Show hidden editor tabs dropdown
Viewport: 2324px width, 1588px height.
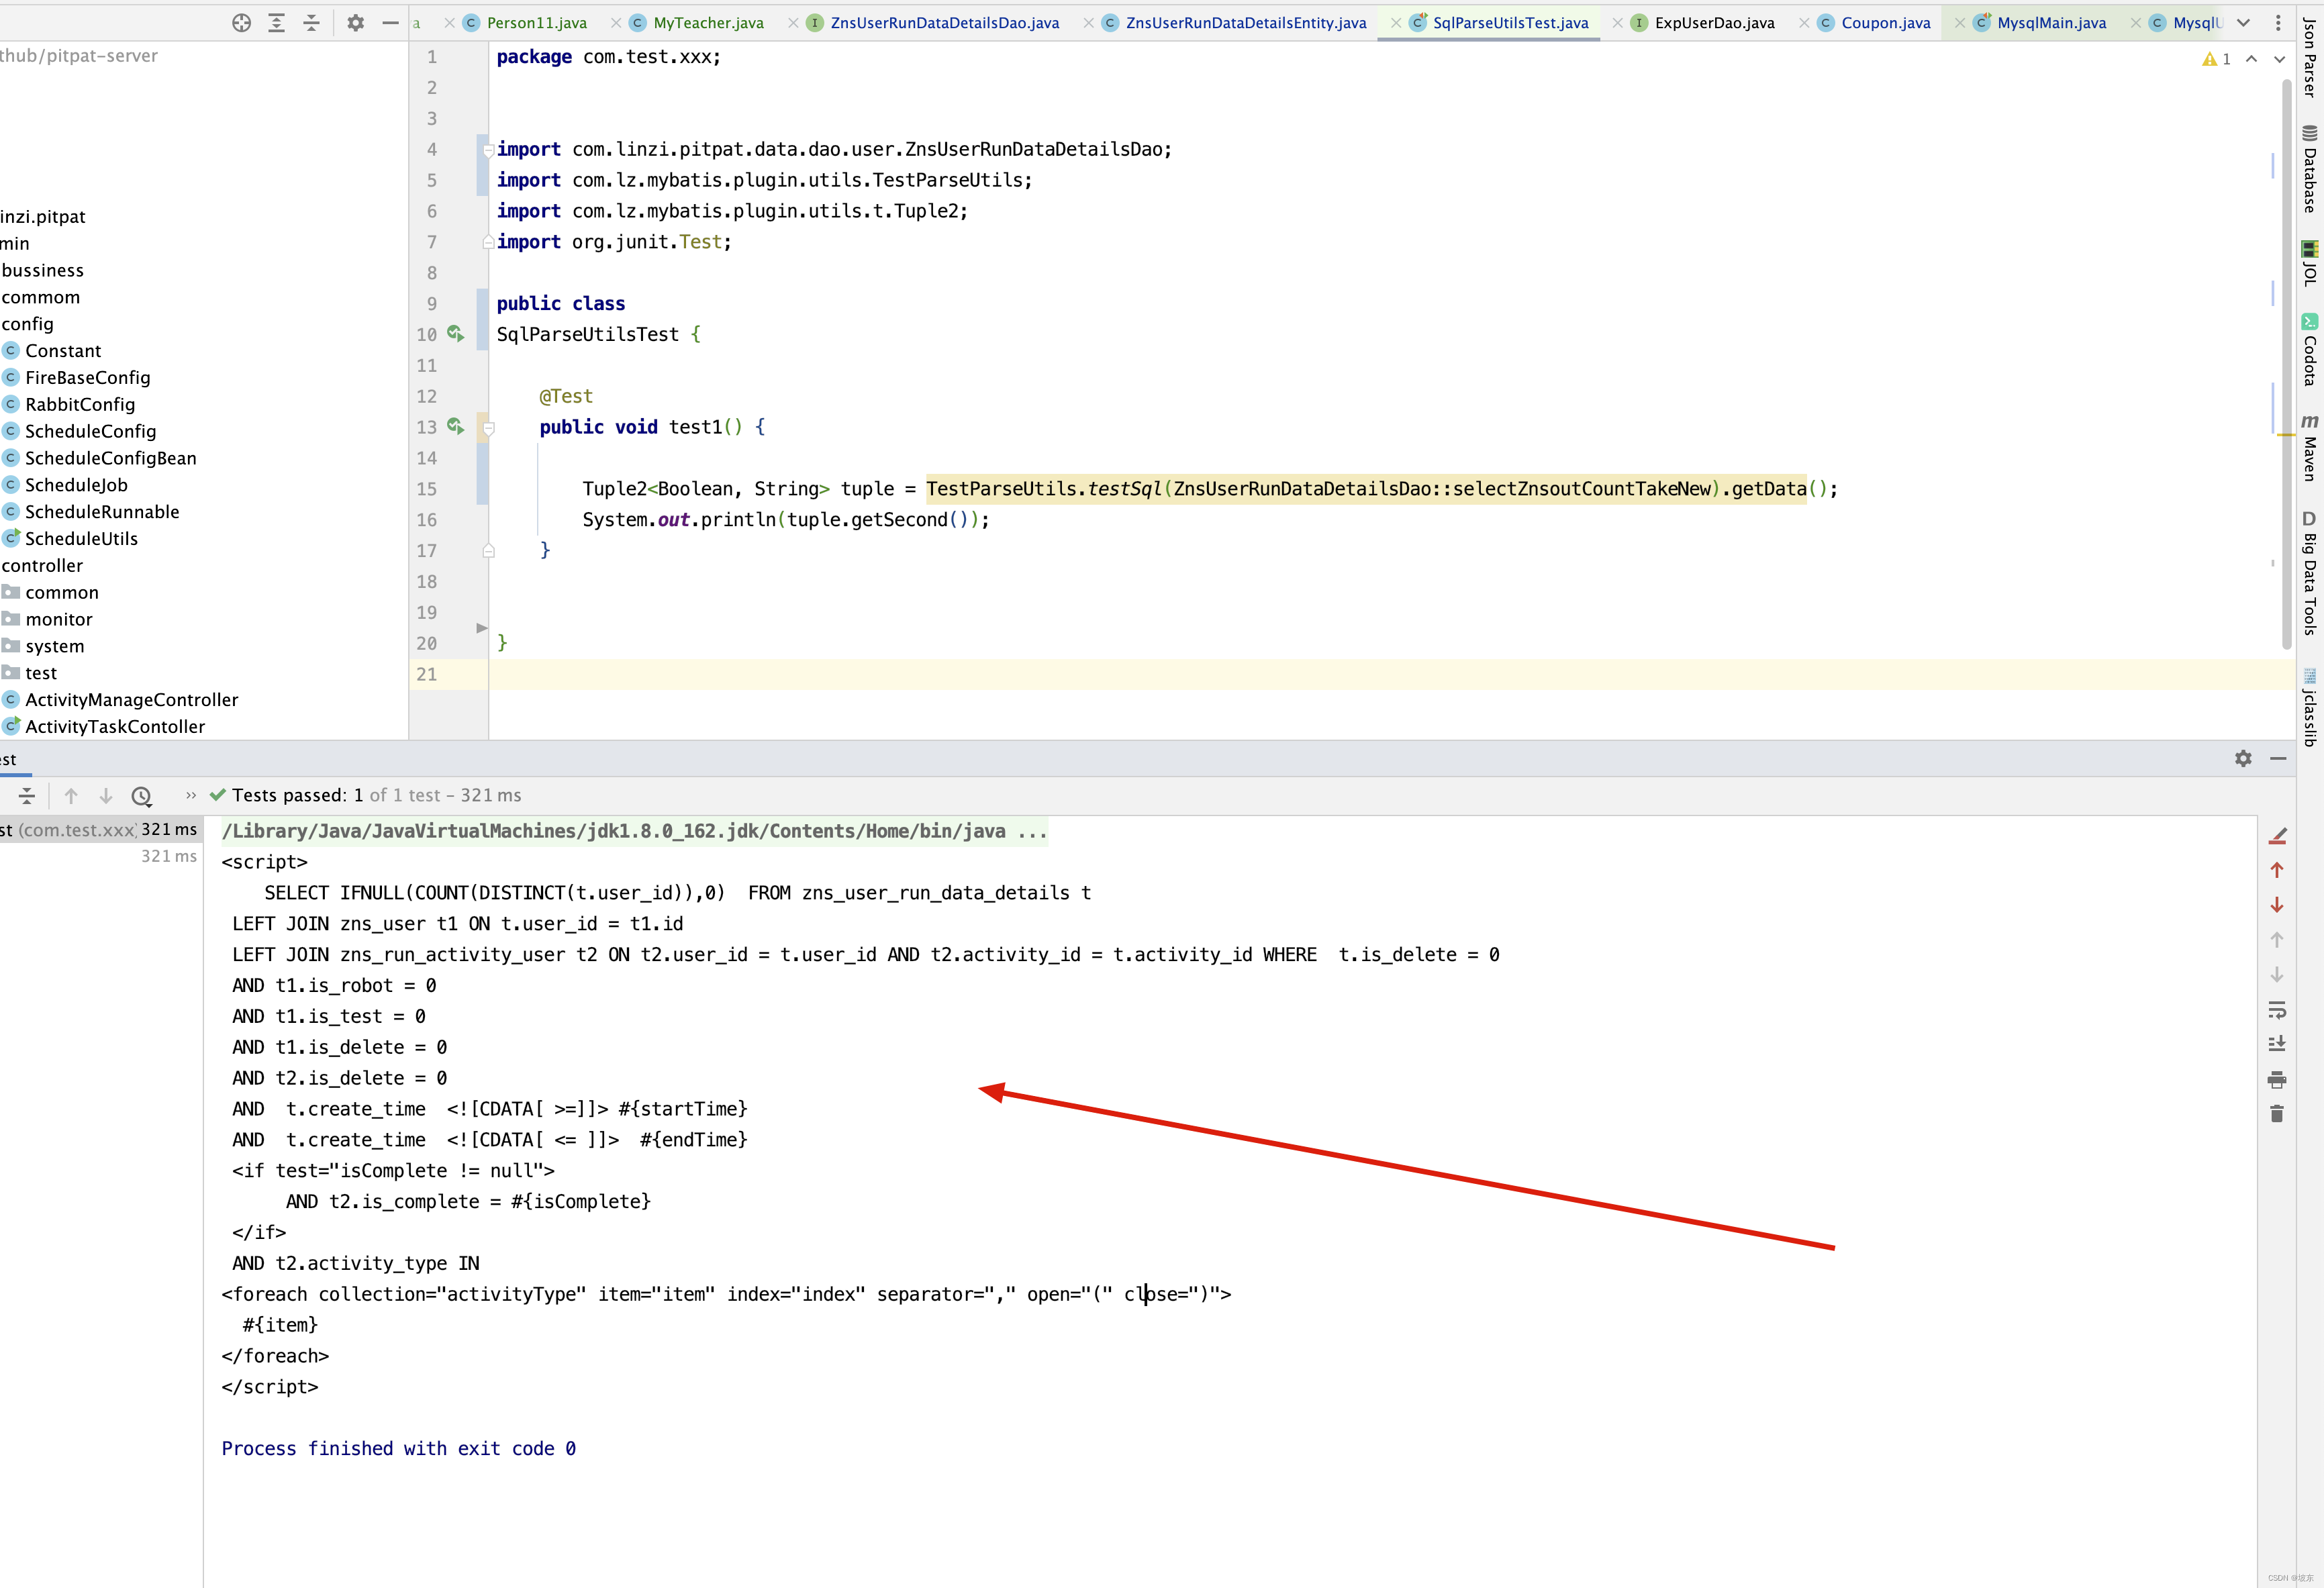(2243, 23)
